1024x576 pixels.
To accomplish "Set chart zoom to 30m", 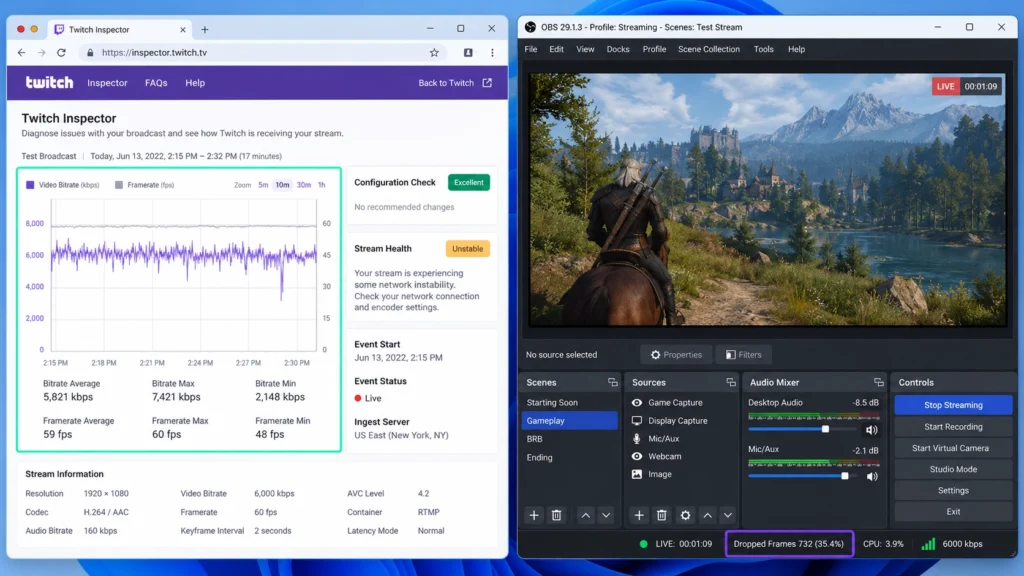I will coord(304,185).
